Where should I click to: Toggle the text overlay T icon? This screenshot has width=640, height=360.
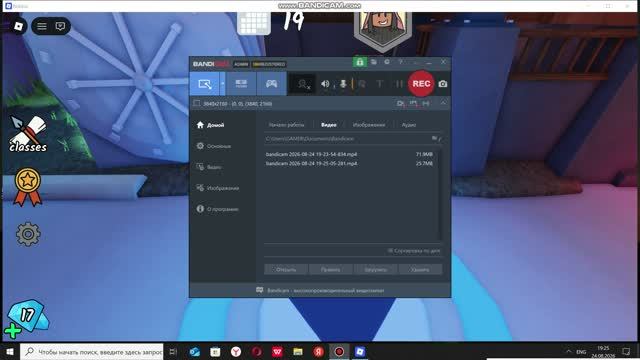tap(380, 84)
